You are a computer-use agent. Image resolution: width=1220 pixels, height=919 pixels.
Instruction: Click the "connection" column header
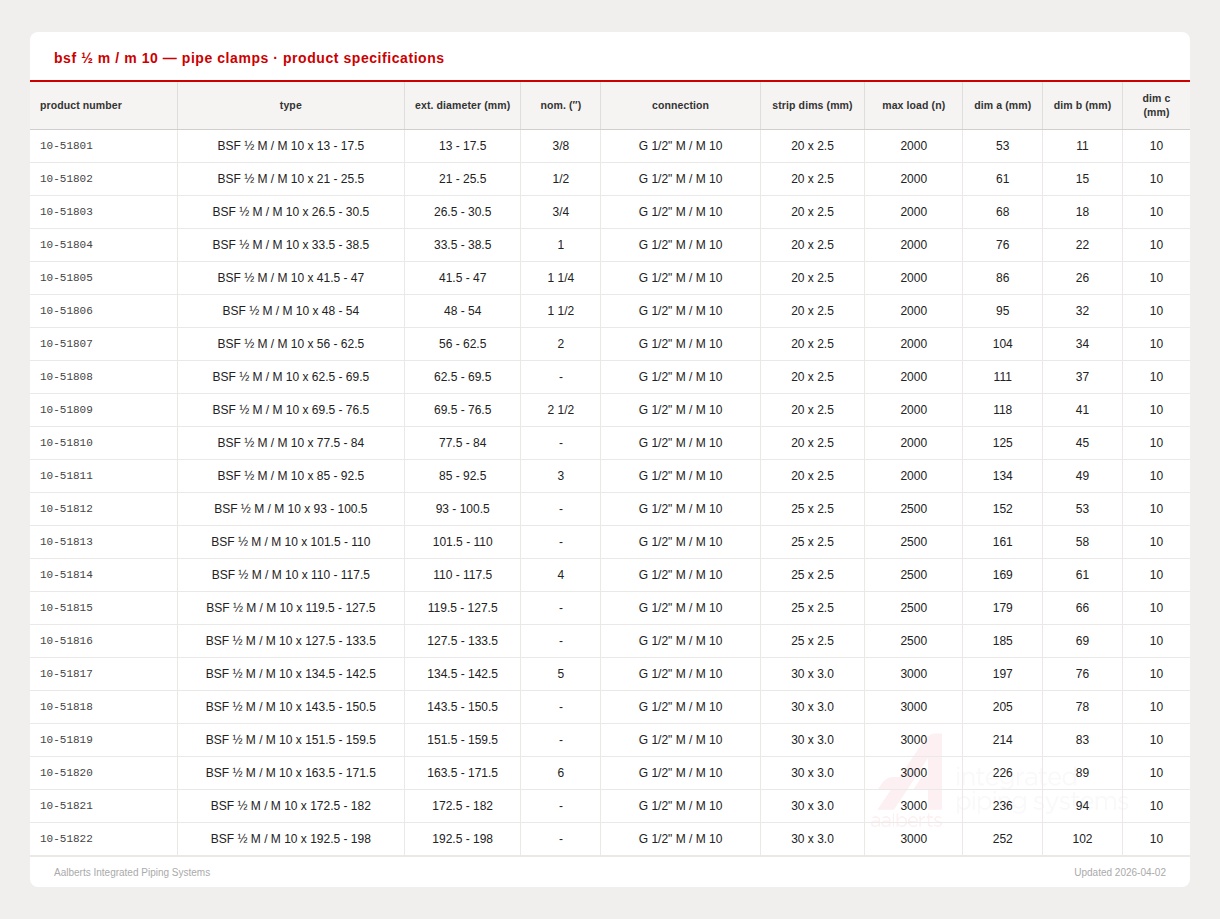(680, 105)
